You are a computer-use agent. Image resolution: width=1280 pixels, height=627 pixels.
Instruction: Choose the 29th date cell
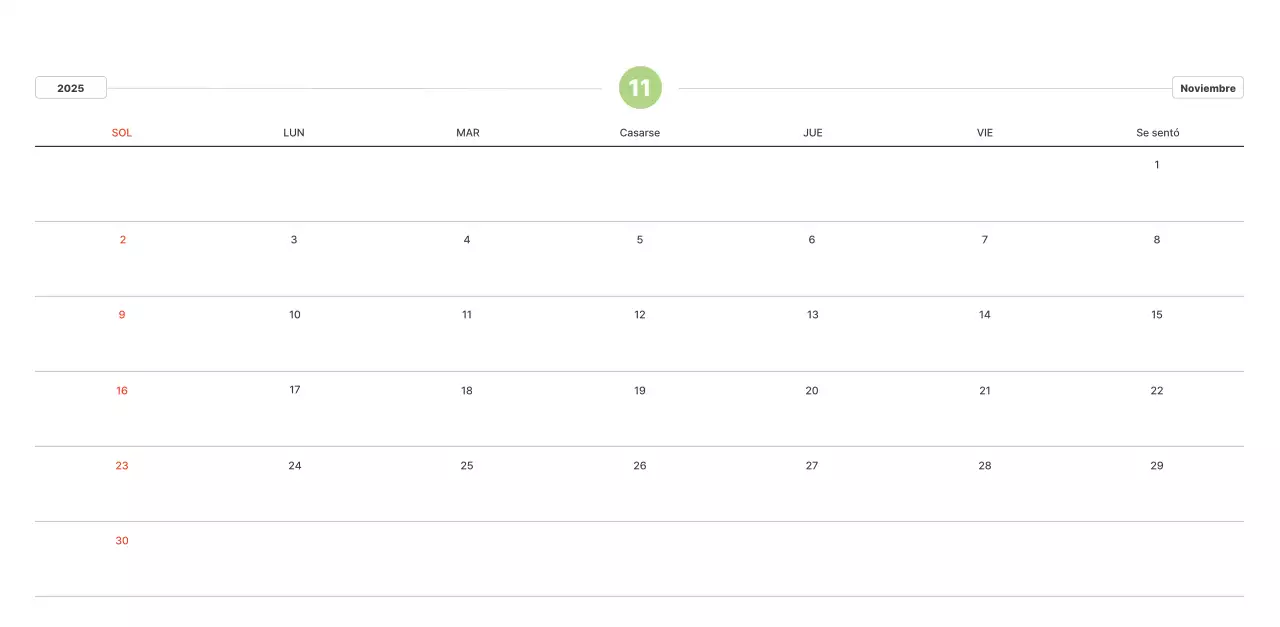pos(1157,466)
